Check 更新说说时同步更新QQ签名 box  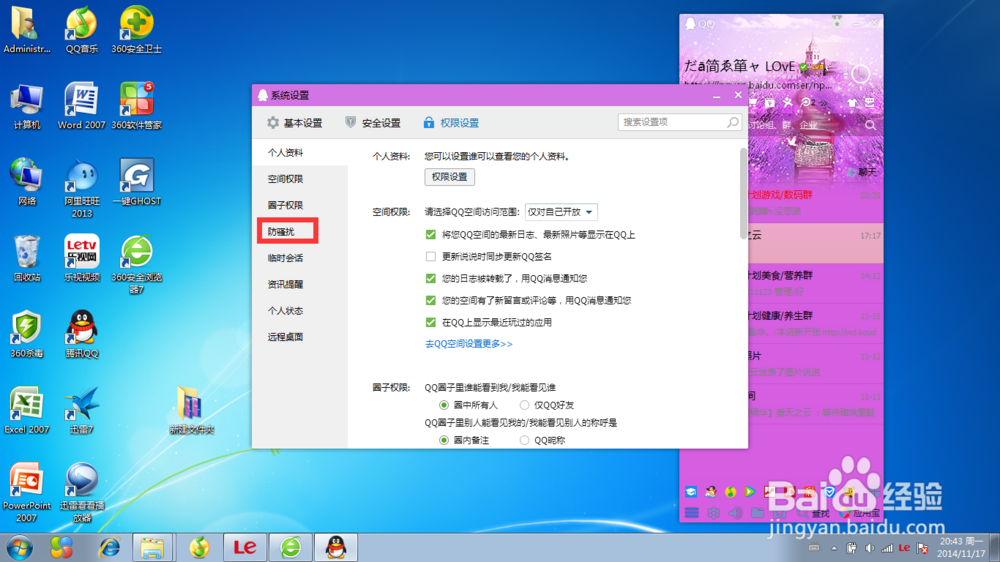(x=431, y=256)
